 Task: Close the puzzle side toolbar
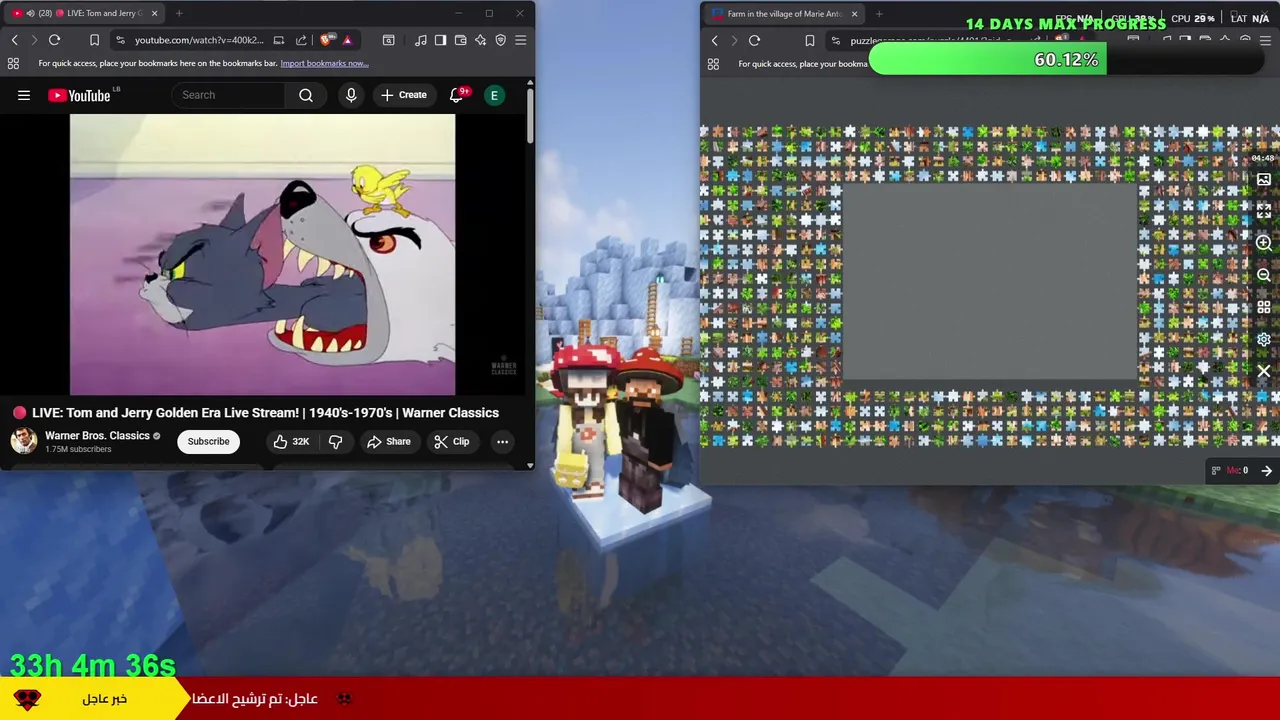(1264, 371)
